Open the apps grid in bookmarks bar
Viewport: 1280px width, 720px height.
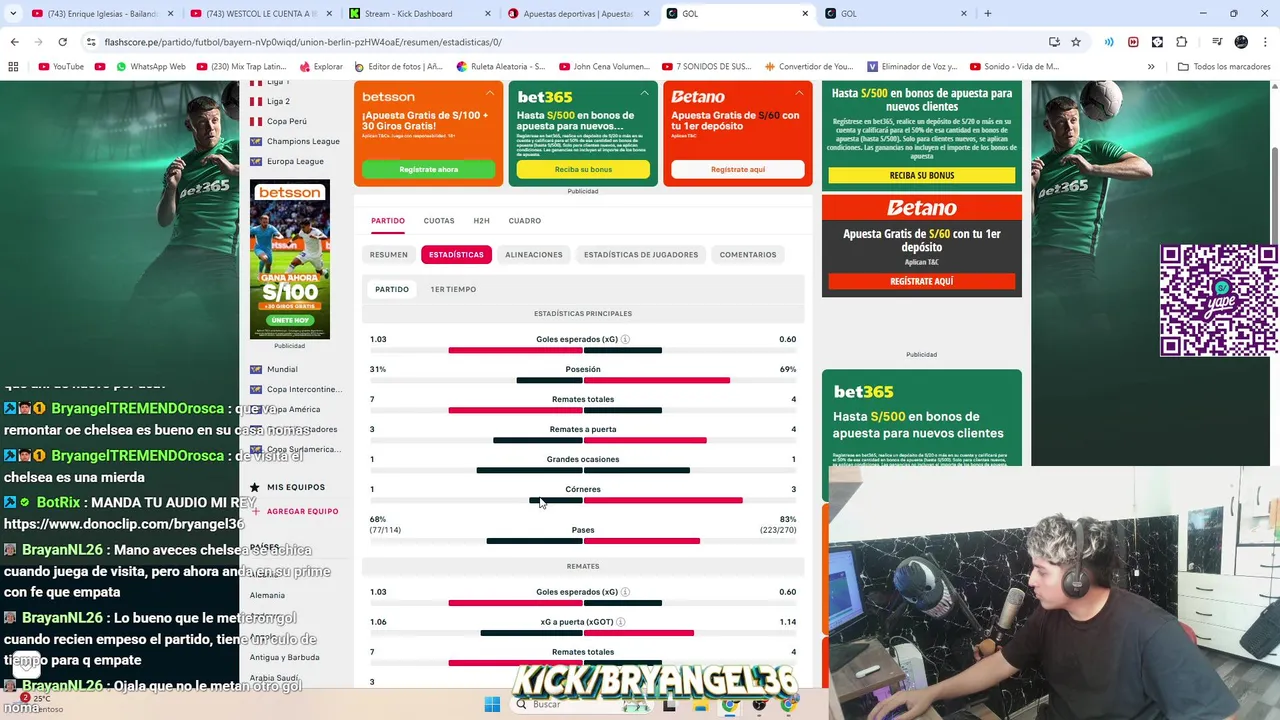pos(13,67)
